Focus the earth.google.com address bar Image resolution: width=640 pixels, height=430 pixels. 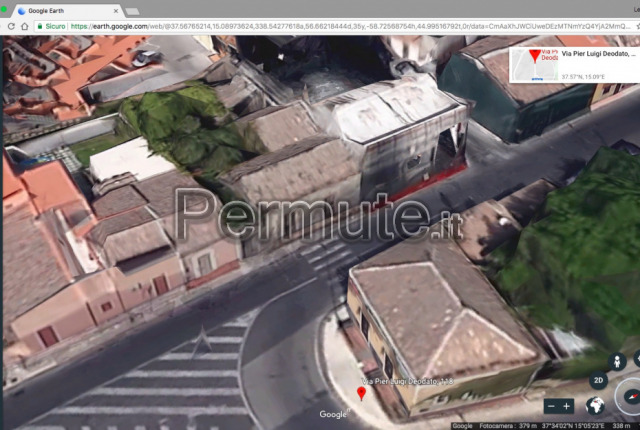tap(351, 26)
